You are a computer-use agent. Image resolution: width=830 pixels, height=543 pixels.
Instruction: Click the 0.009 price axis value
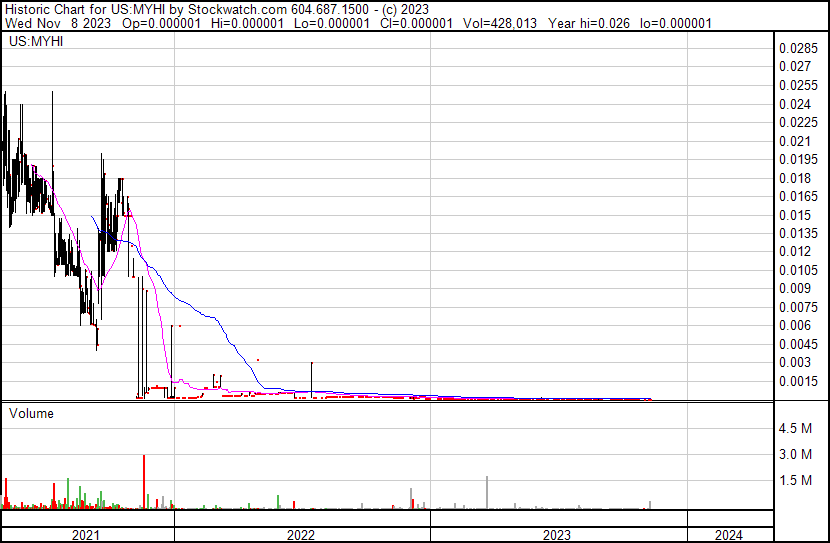pyautogui.click(x=795, y=288)
